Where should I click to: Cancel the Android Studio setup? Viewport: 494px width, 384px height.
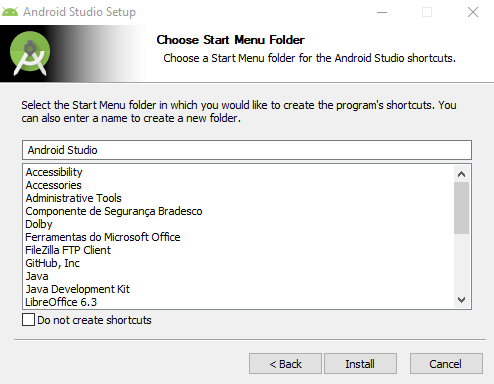[x=446, y=364]
